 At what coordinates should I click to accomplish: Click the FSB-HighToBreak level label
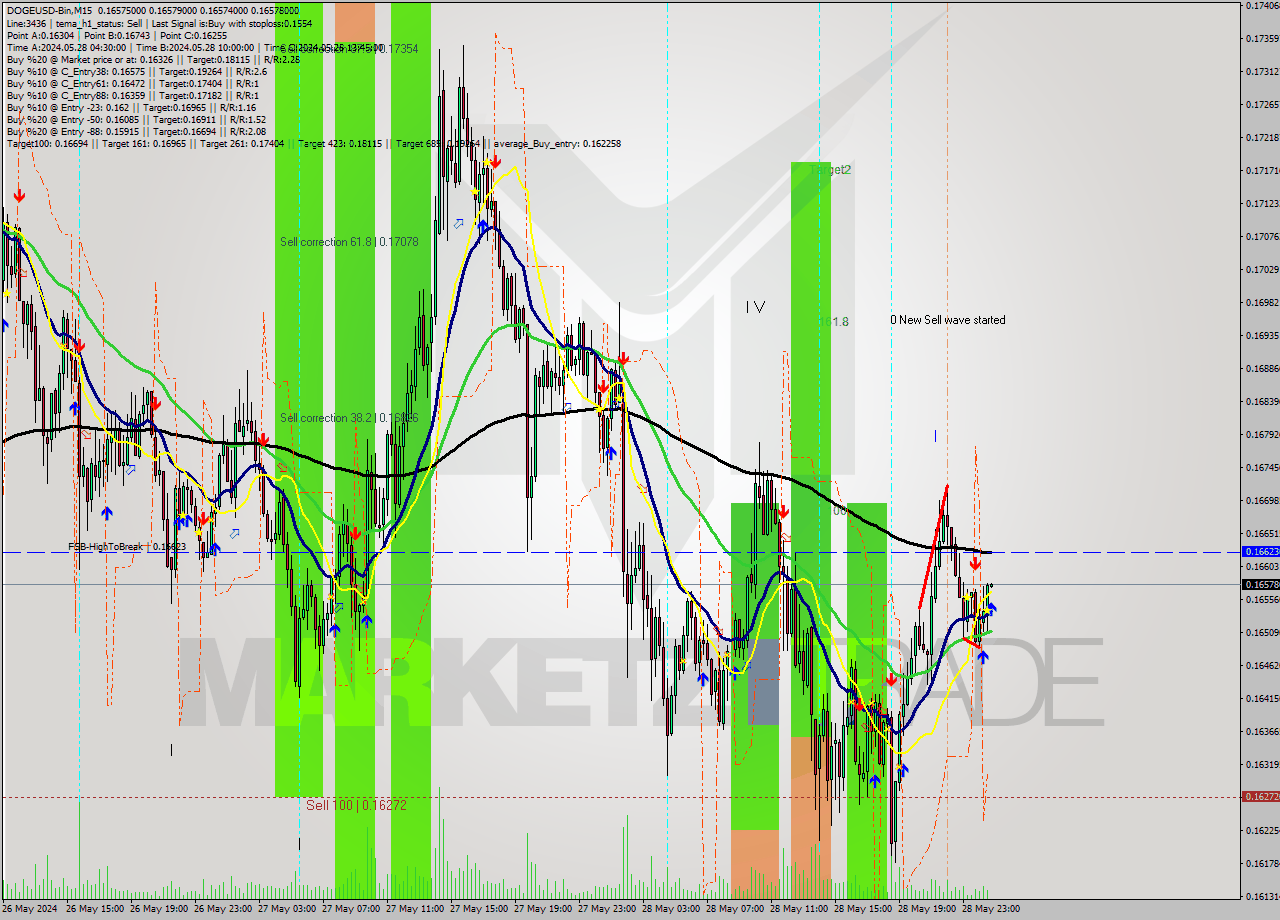click(x=126, y=547)
